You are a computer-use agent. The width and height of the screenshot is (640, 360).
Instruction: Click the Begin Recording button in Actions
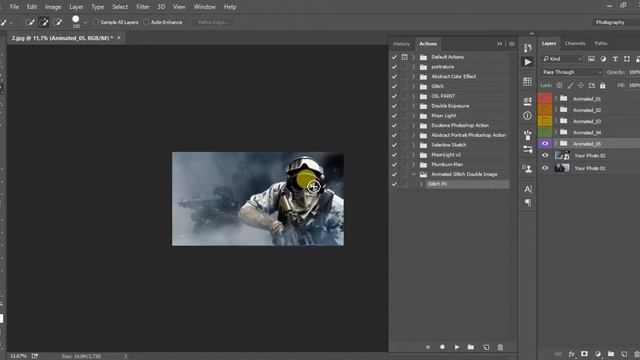442,347
